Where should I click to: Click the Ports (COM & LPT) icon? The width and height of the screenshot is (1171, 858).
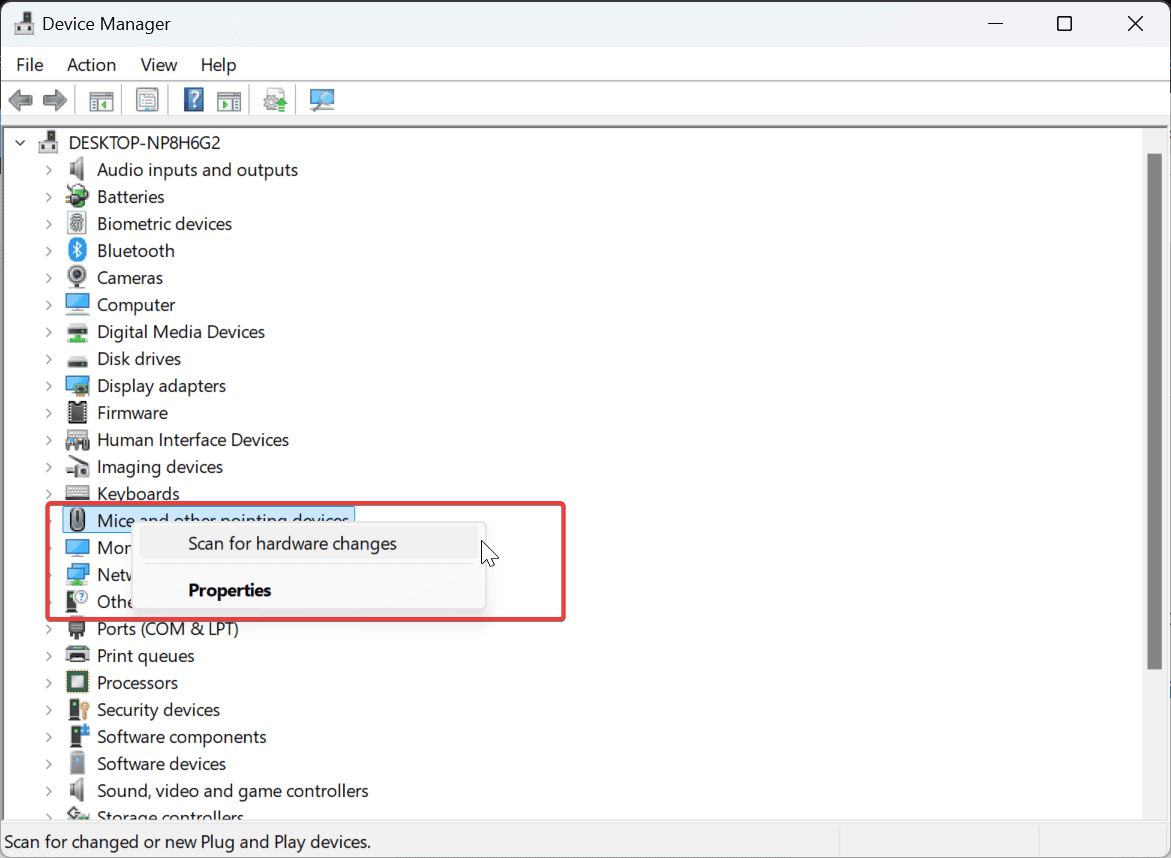77,629
